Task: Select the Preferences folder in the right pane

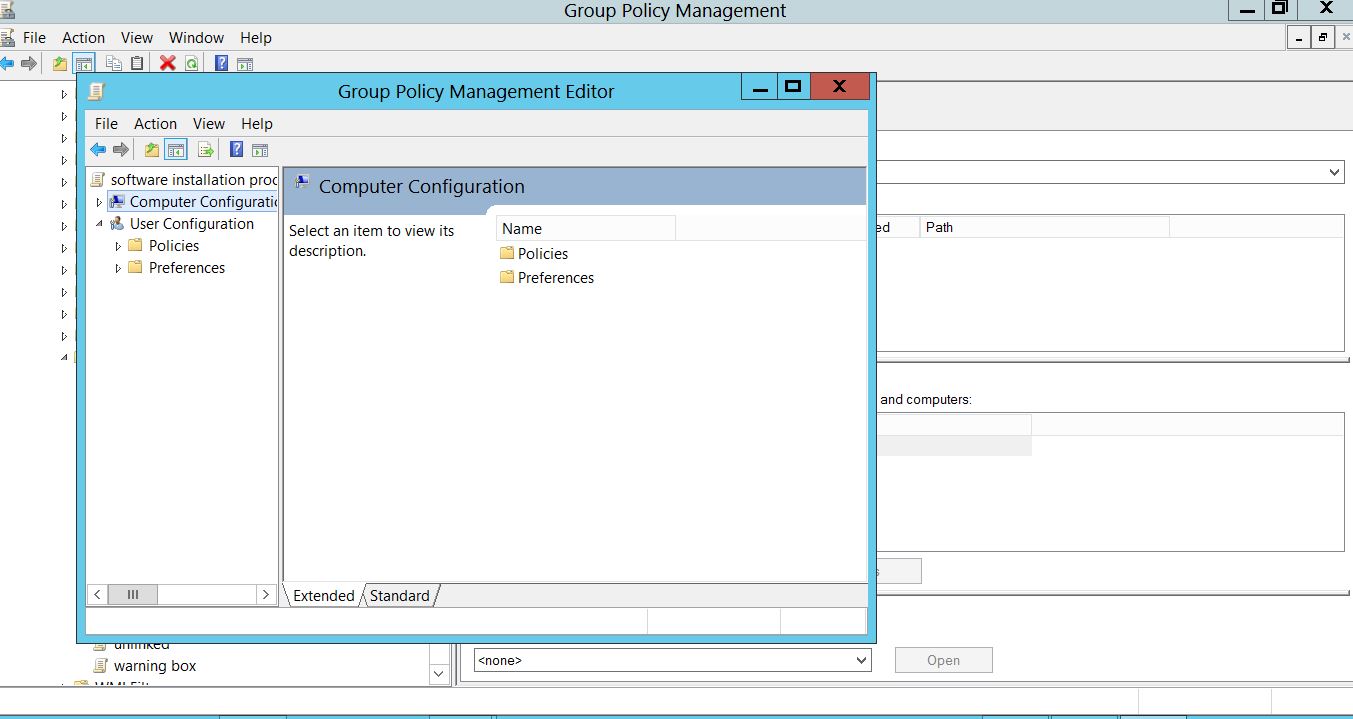Action: pos(555,278)
